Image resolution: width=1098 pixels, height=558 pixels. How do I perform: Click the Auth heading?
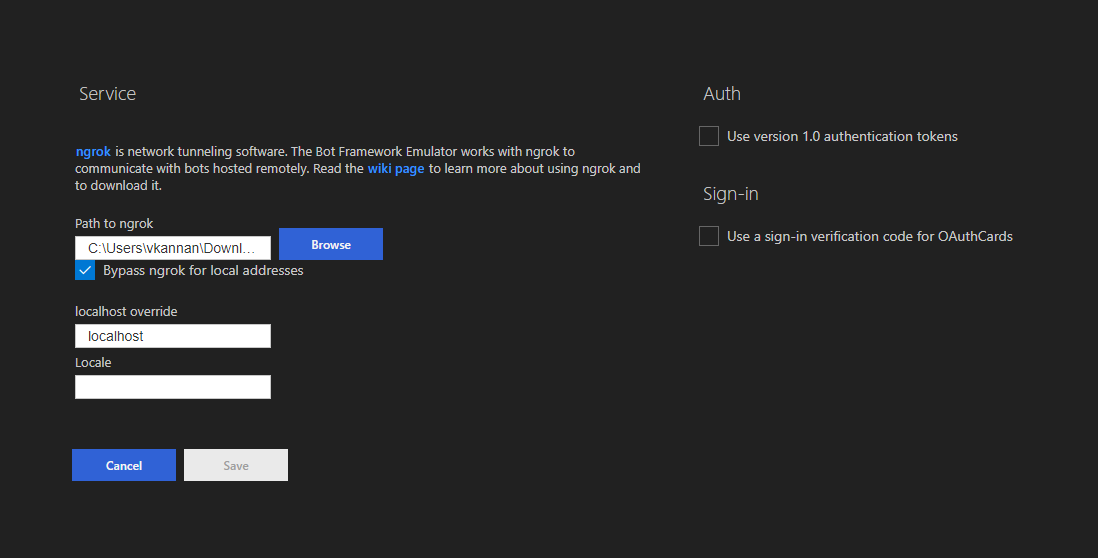(722, 94)
